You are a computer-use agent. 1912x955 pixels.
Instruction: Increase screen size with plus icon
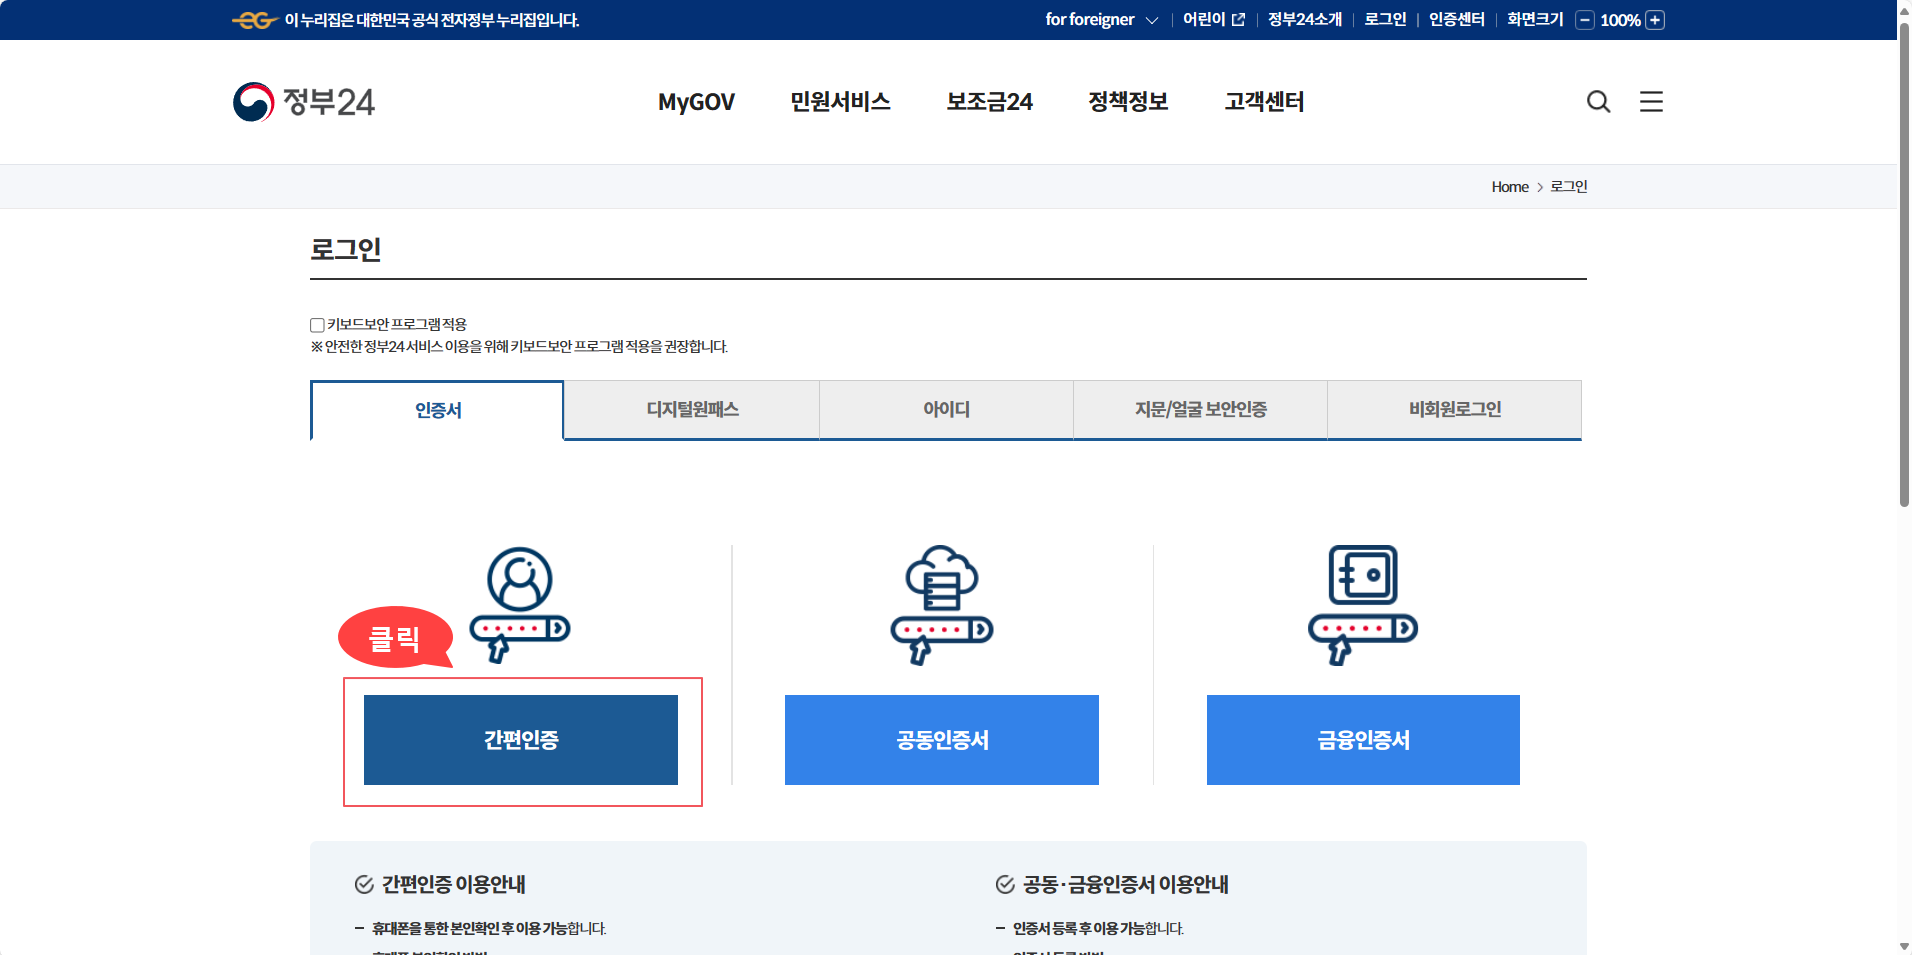1655,20
